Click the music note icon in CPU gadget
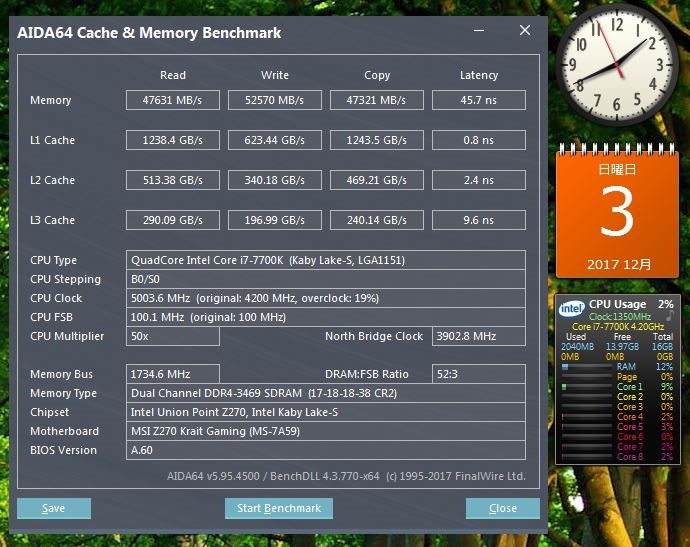This screenshot has width=690, height=547. coord(670,315)
